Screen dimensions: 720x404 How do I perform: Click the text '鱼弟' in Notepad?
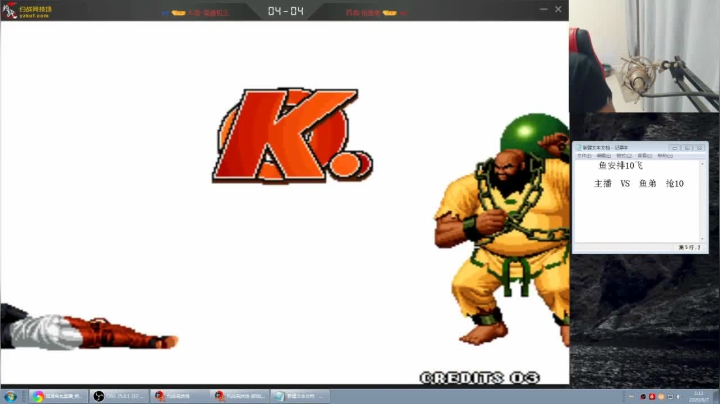point(647,184)
